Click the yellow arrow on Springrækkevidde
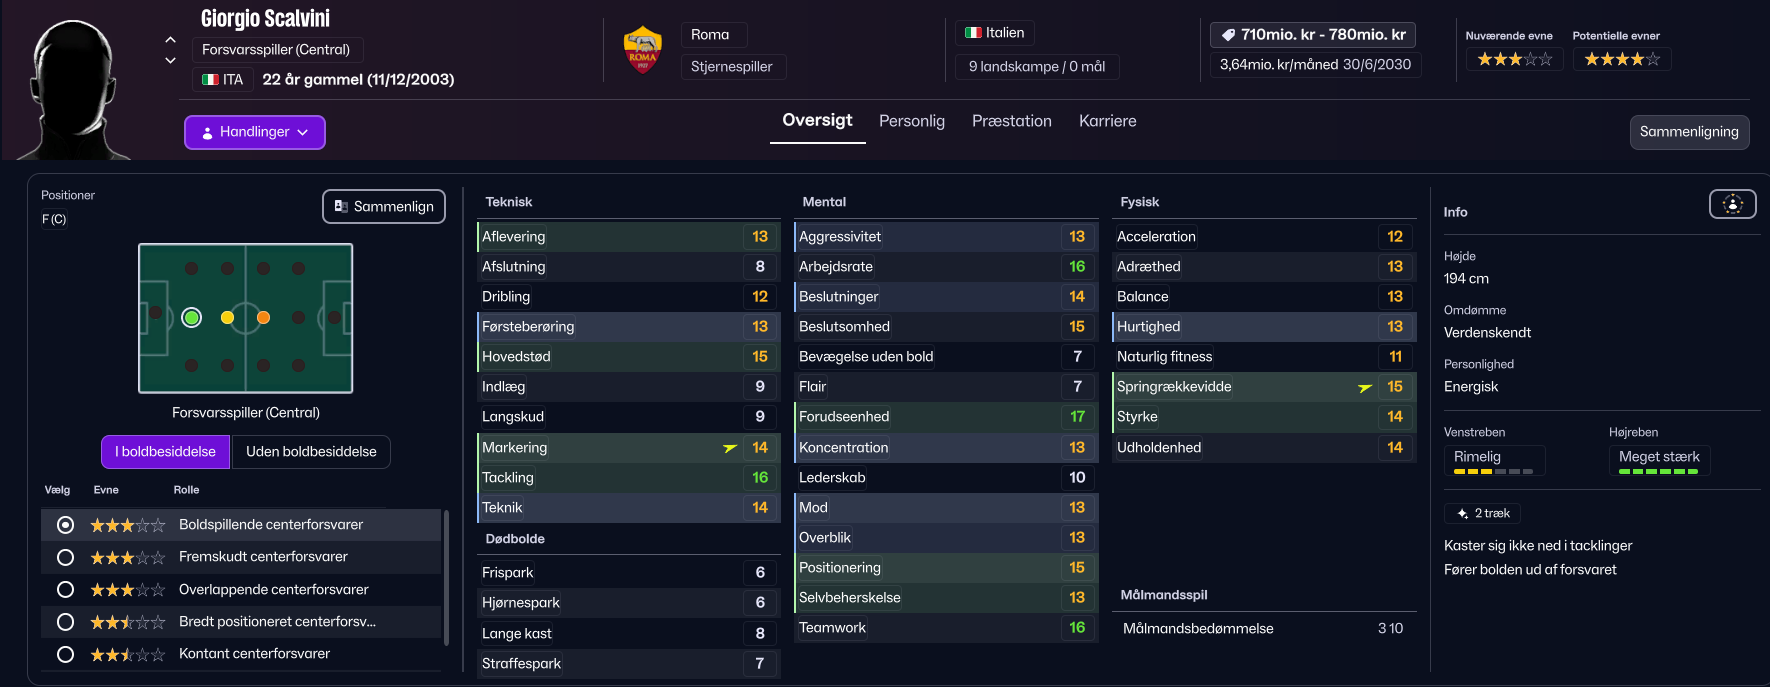Viewport: 1770px width, 687px height. click(x=1365, y=388)
